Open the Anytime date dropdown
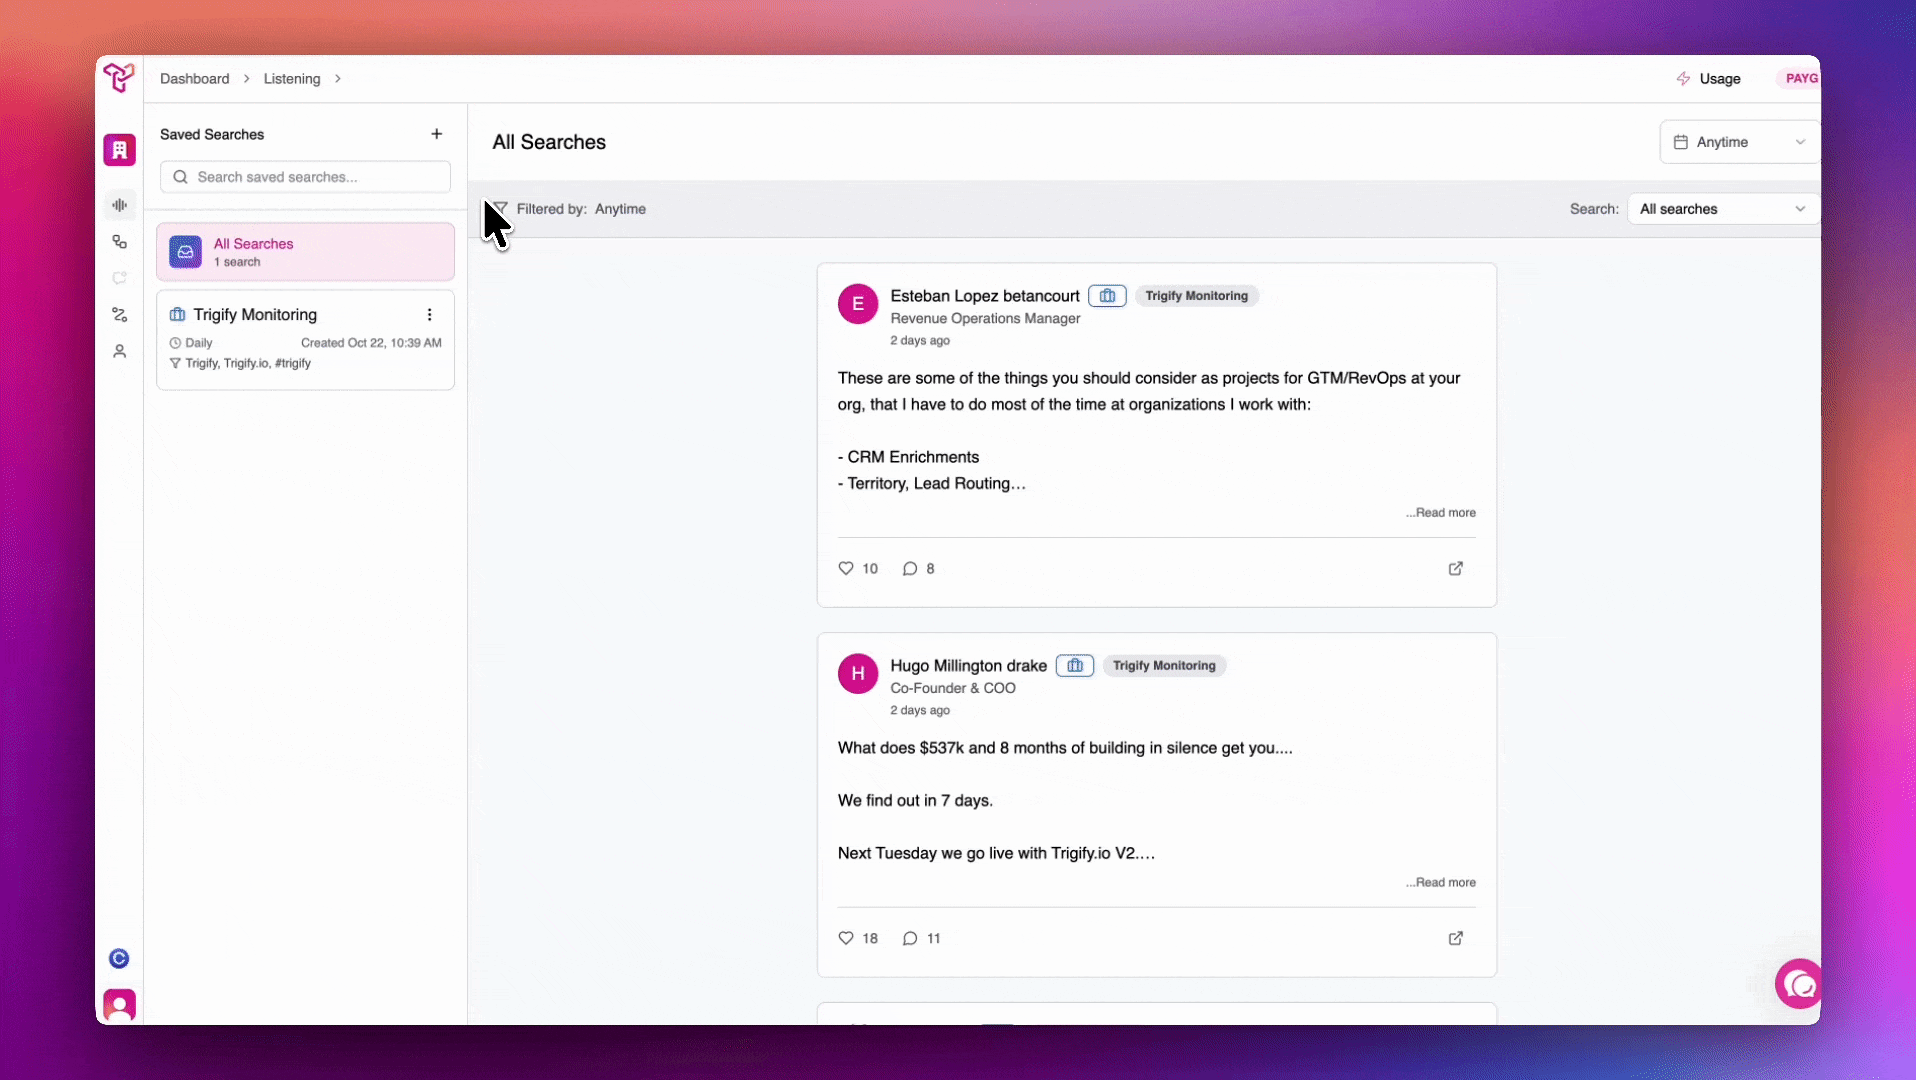This screenshot has height=1080, width=1916. (1739, 142)
